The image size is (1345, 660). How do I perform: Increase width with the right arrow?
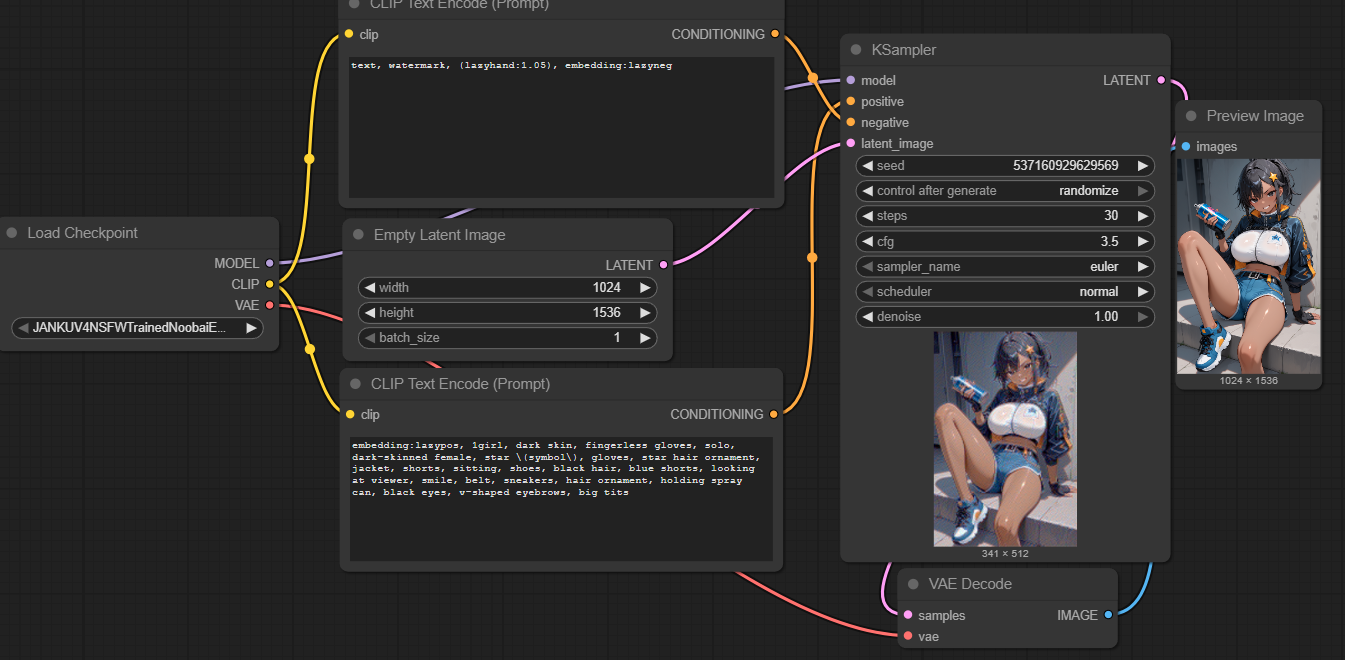point(646,288)
